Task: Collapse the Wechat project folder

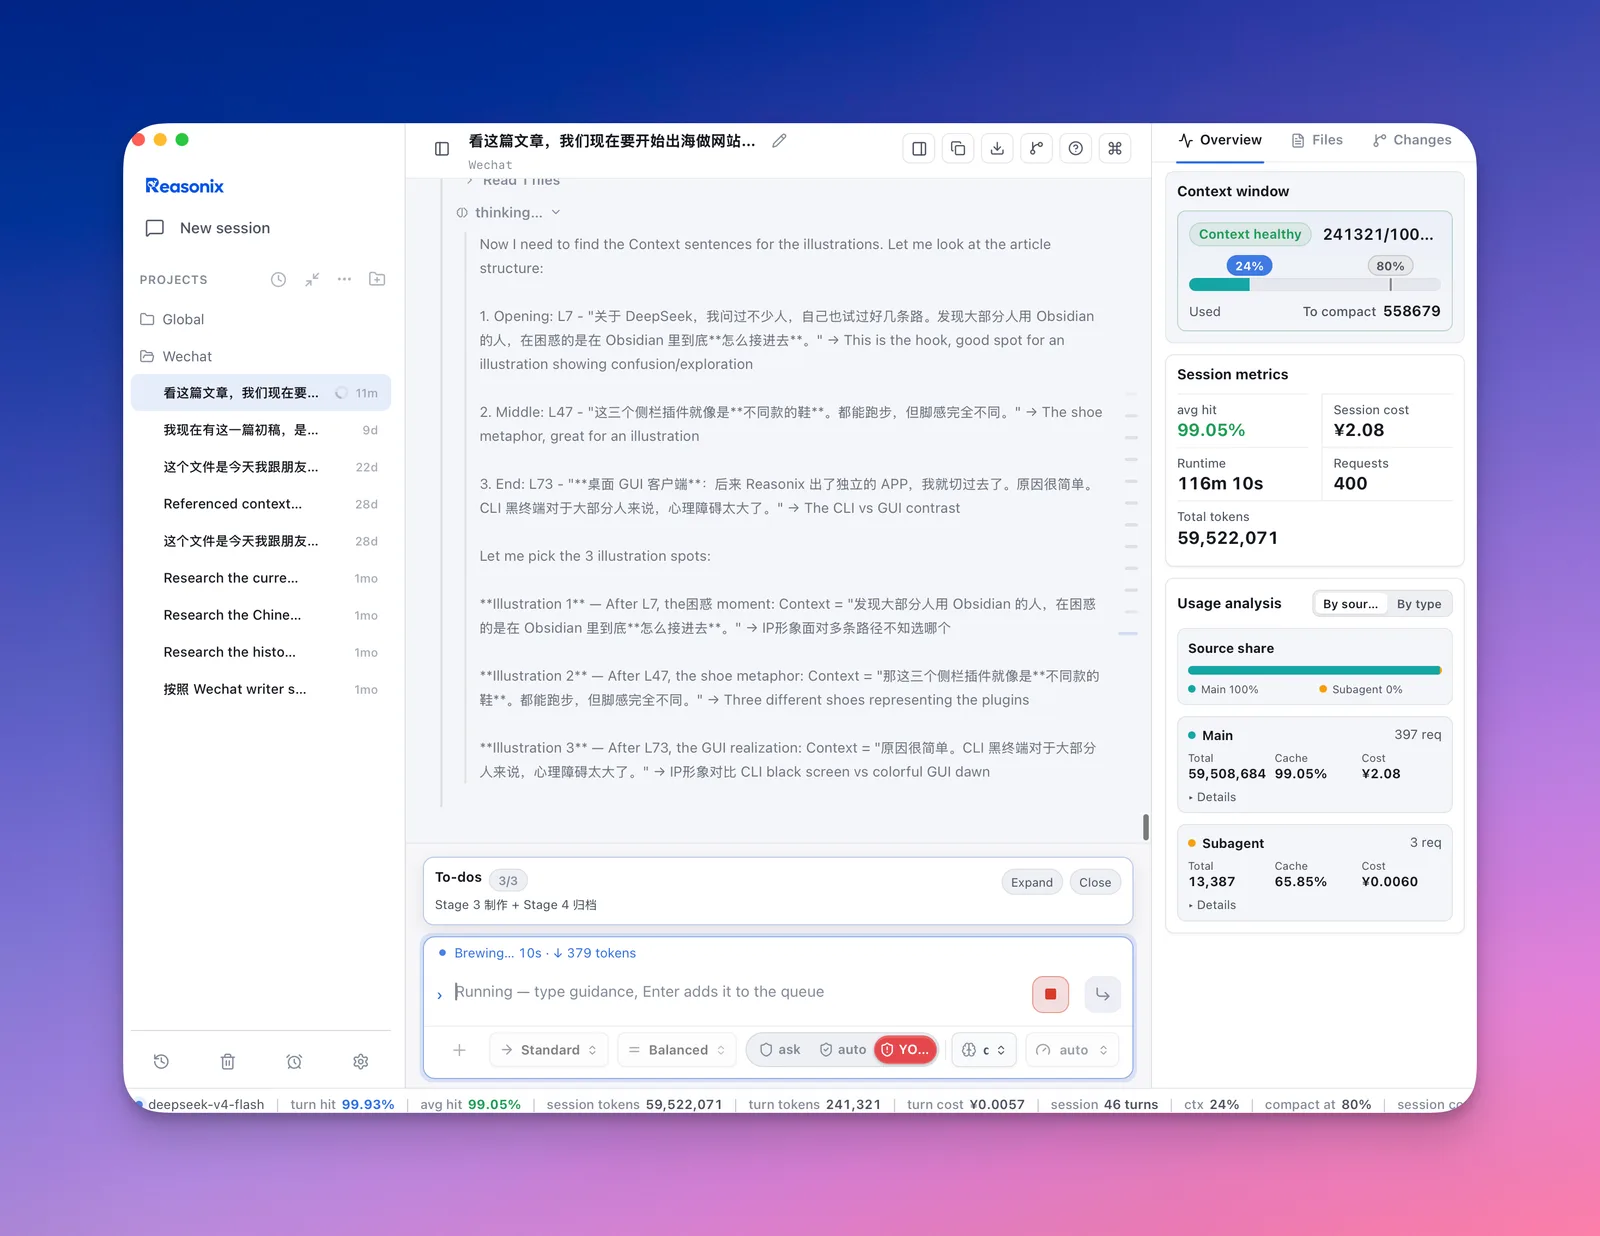Action: pos(261,356)
